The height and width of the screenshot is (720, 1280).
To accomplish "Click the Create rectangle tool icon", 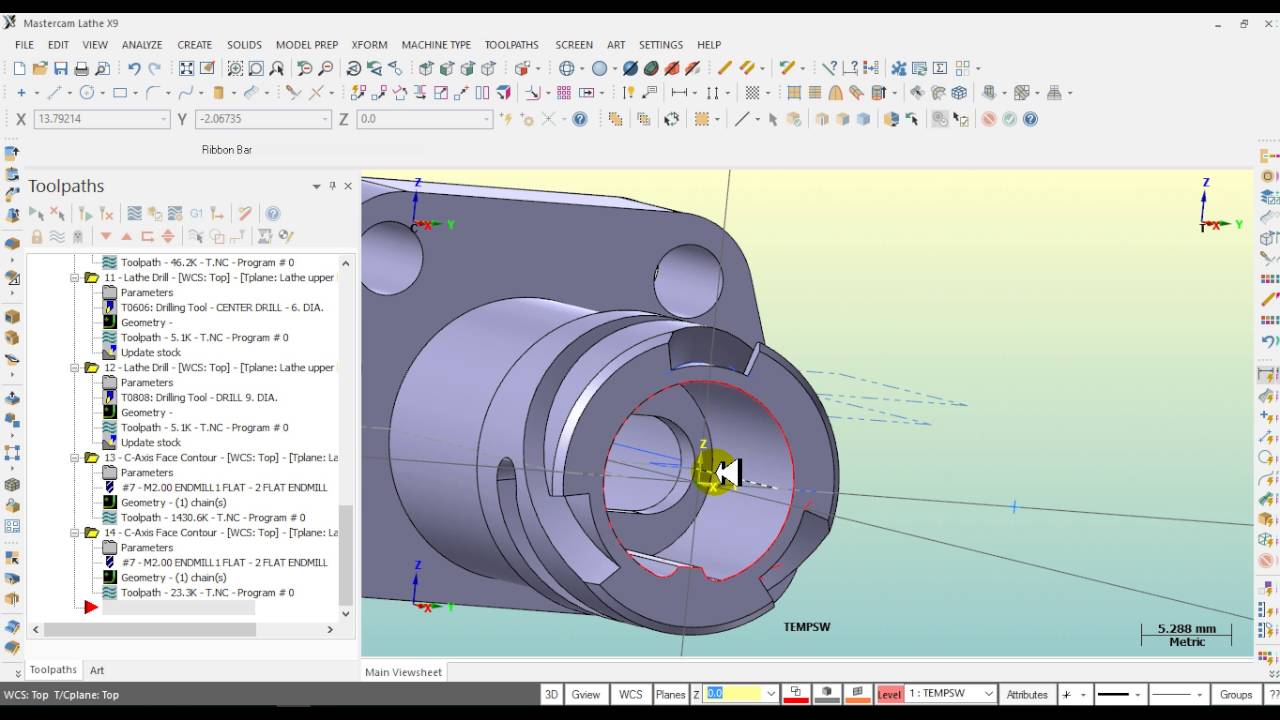I will [x=120, y=93].
